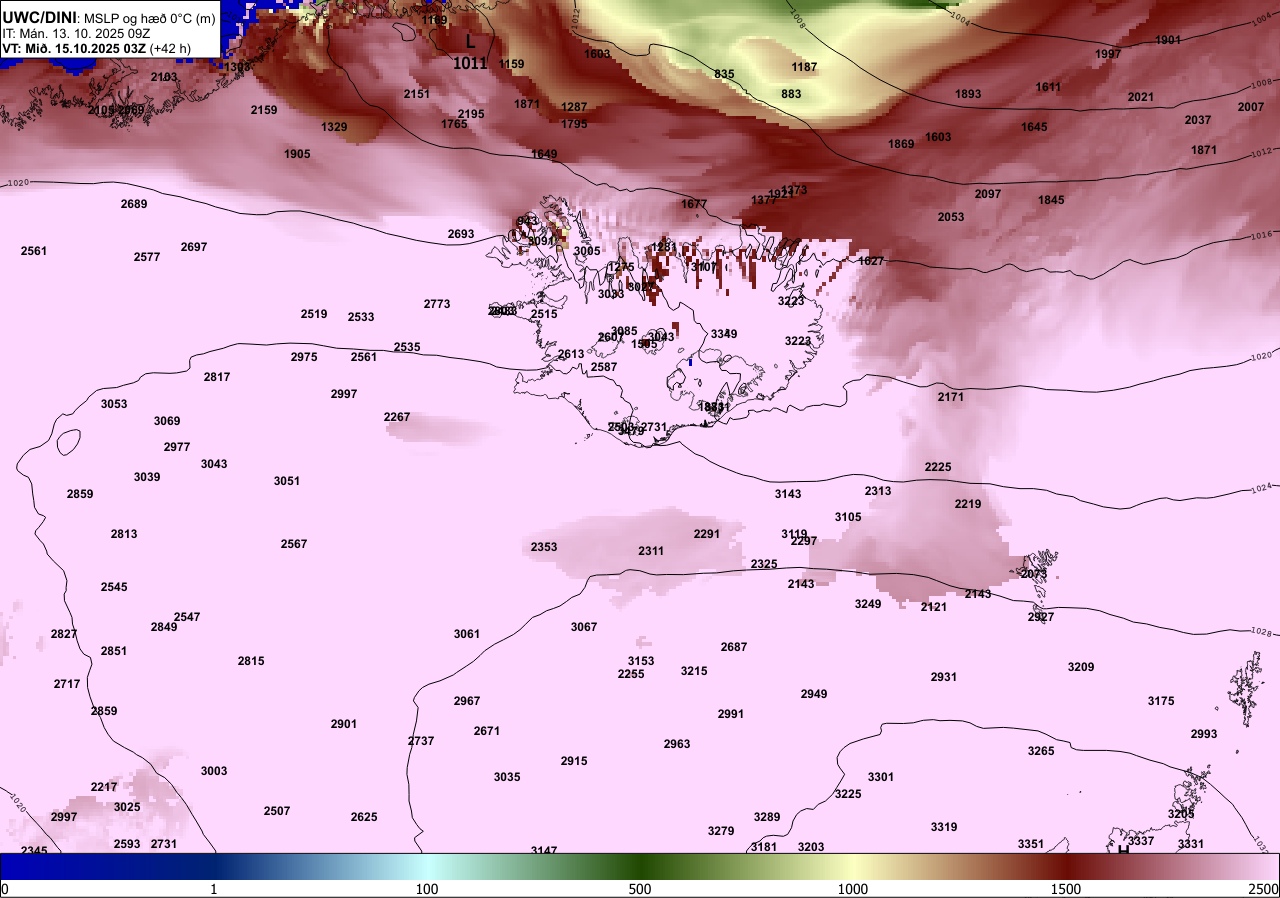Click the map value 2097
Image resolution: width=1280 pixels, height=898 pixels.
point(988,194)
